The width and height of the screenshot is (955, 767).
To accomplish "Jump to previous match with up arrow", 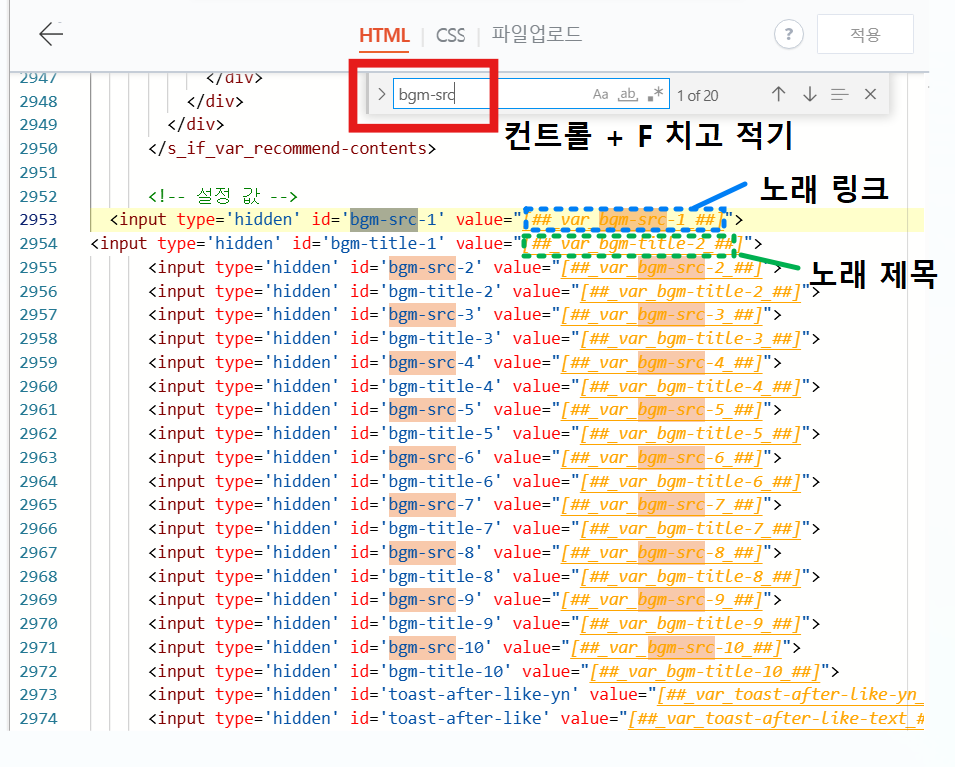I will point(778,94).
